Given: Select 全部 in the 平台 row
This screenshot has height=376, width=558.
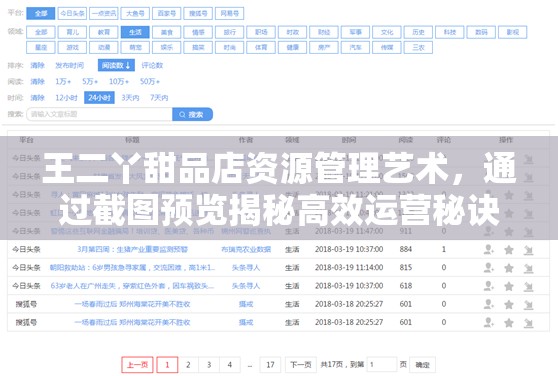Looking at the screenshot, I should 41,14.
